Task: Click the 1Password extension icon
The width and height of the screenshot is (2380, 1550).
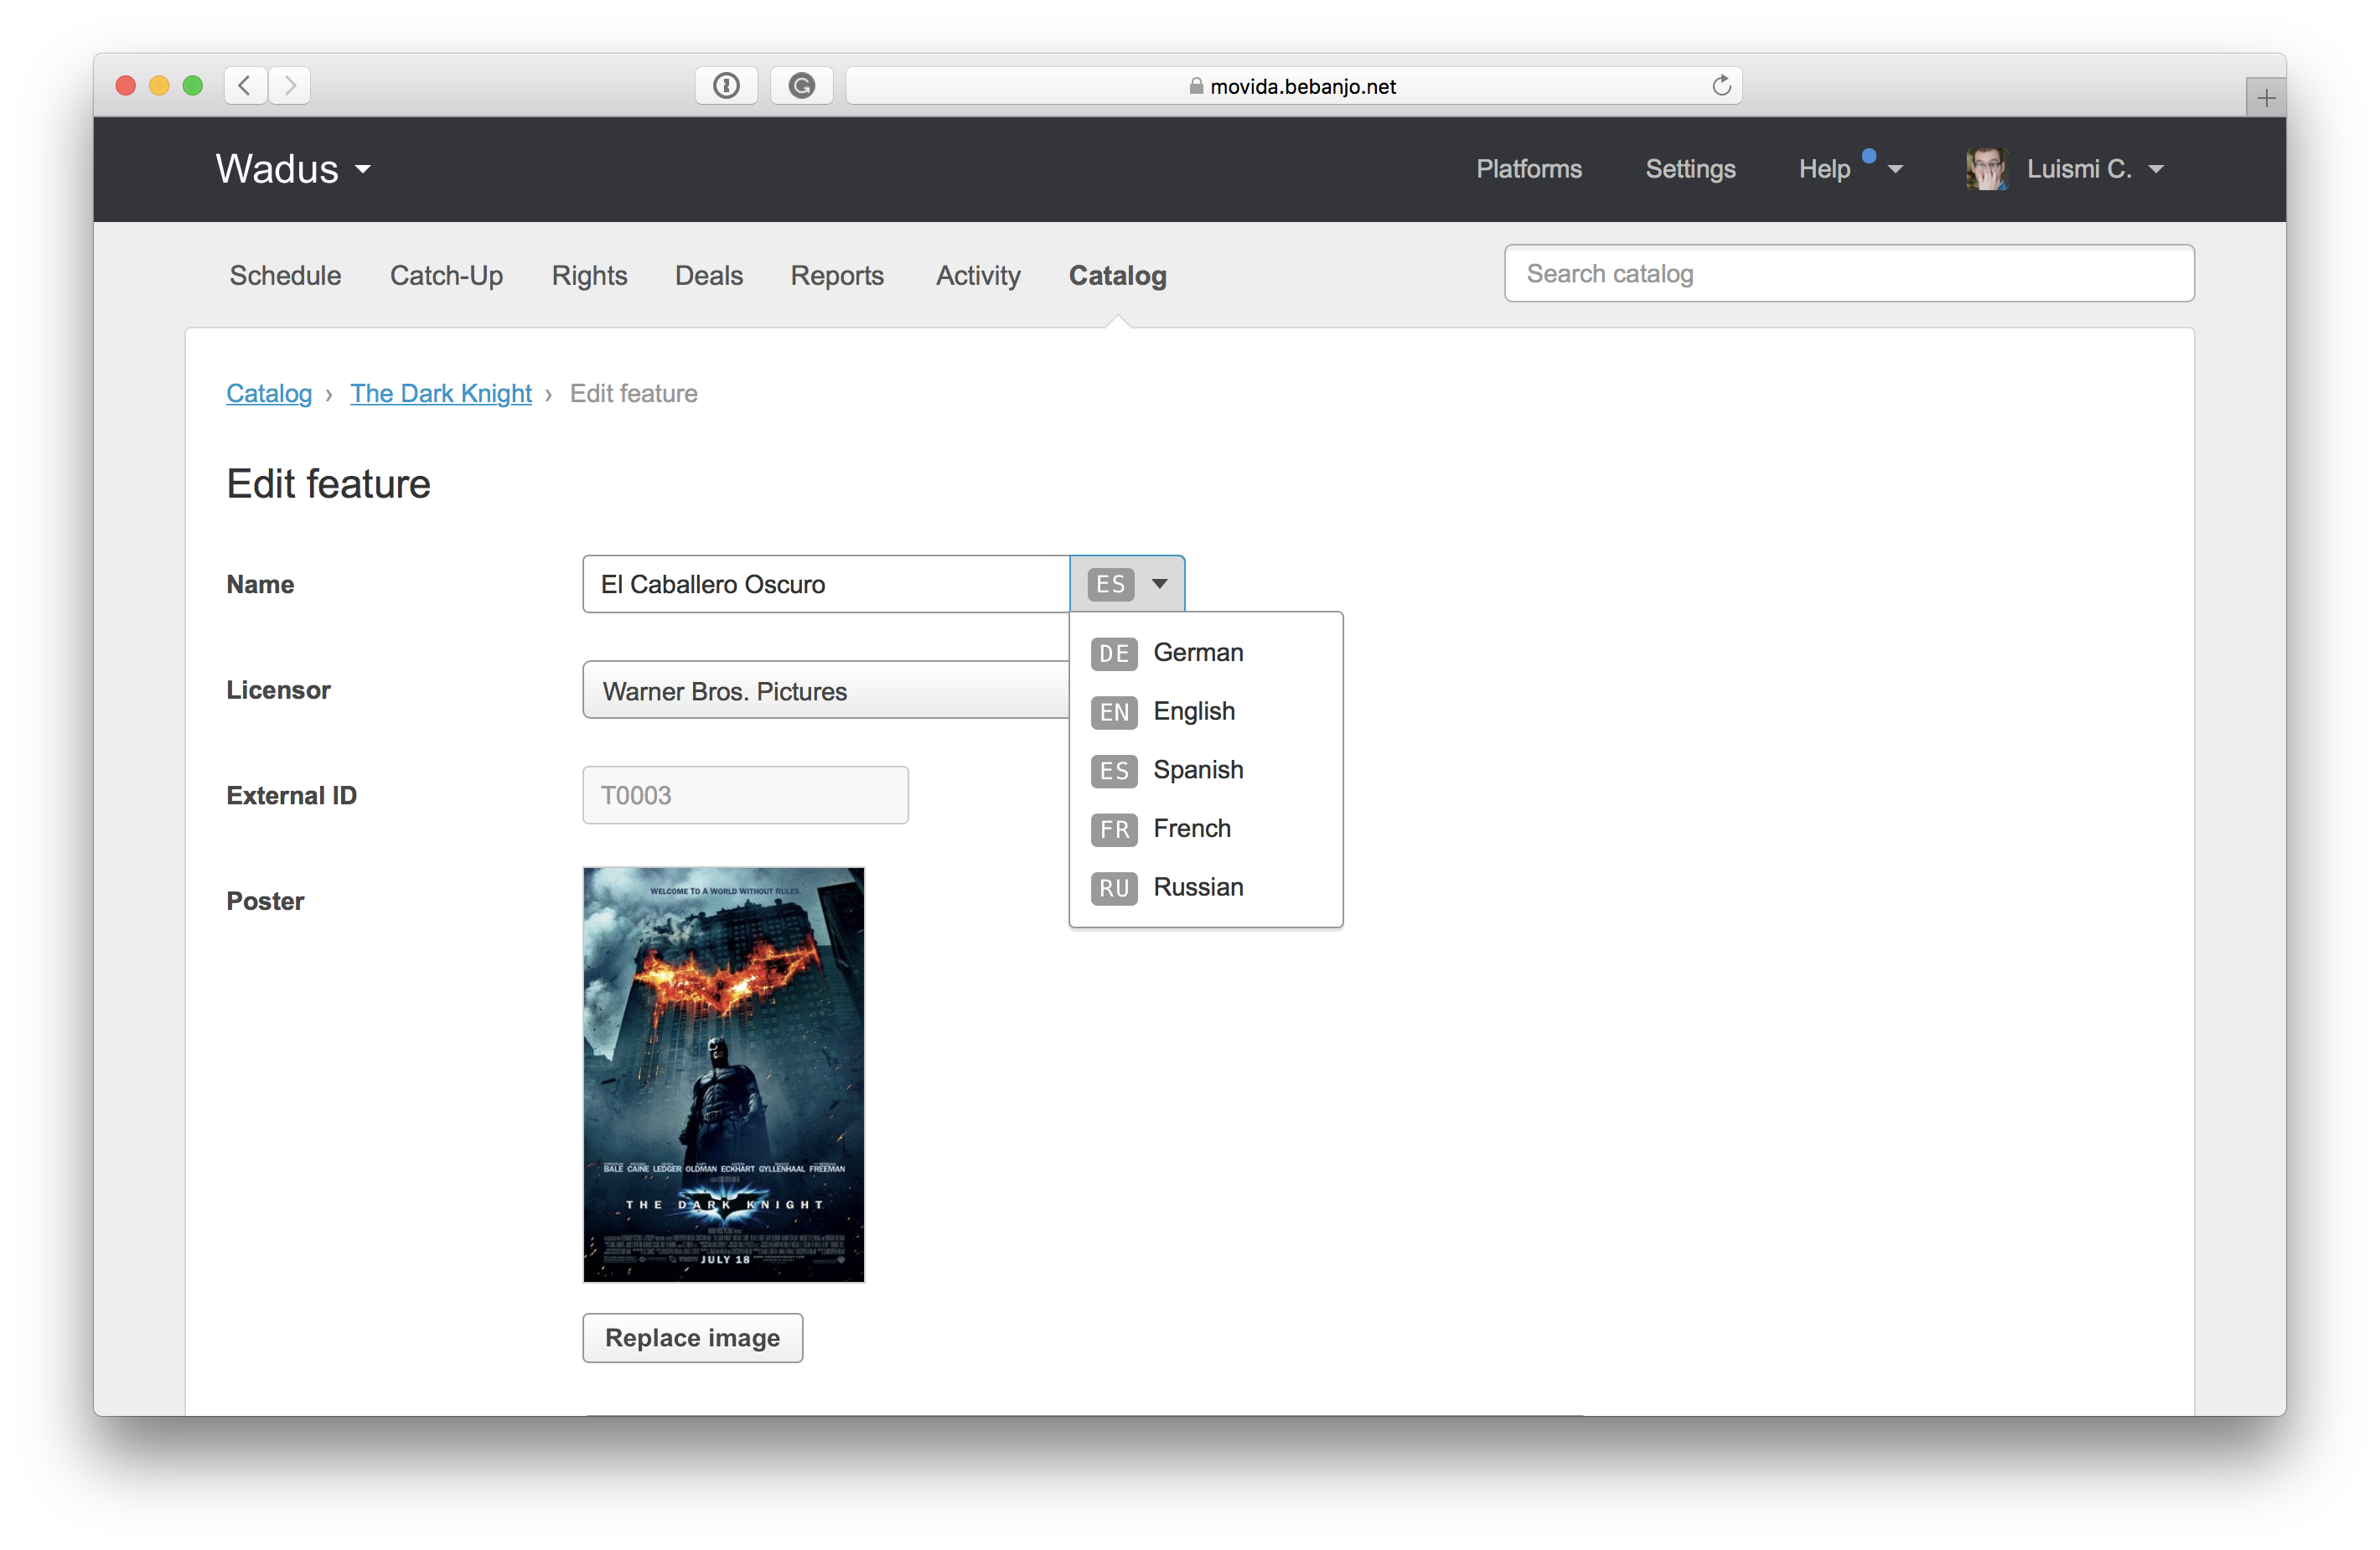Action: tap(726, 86)
